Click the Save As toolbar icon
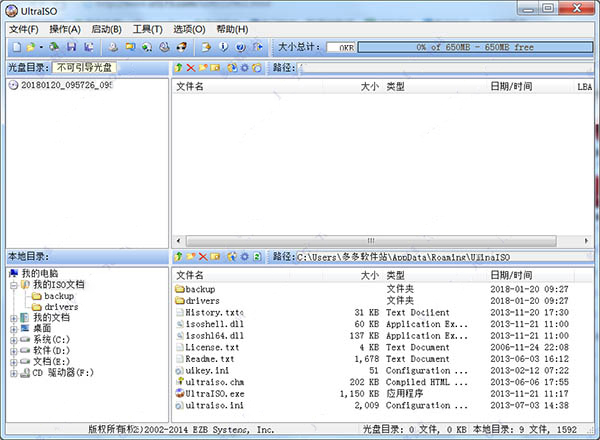Viewport: 600px width, 440px height. [x=89, y=47]
